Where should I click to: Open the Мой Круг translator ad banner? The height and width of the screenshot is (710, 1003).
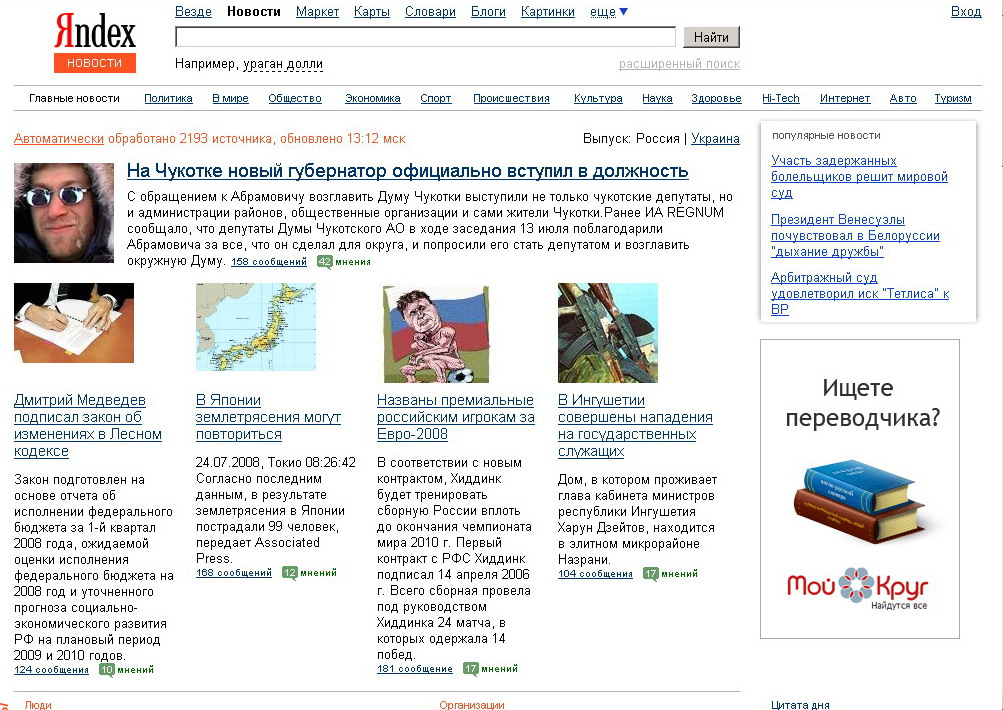(860, 488)
